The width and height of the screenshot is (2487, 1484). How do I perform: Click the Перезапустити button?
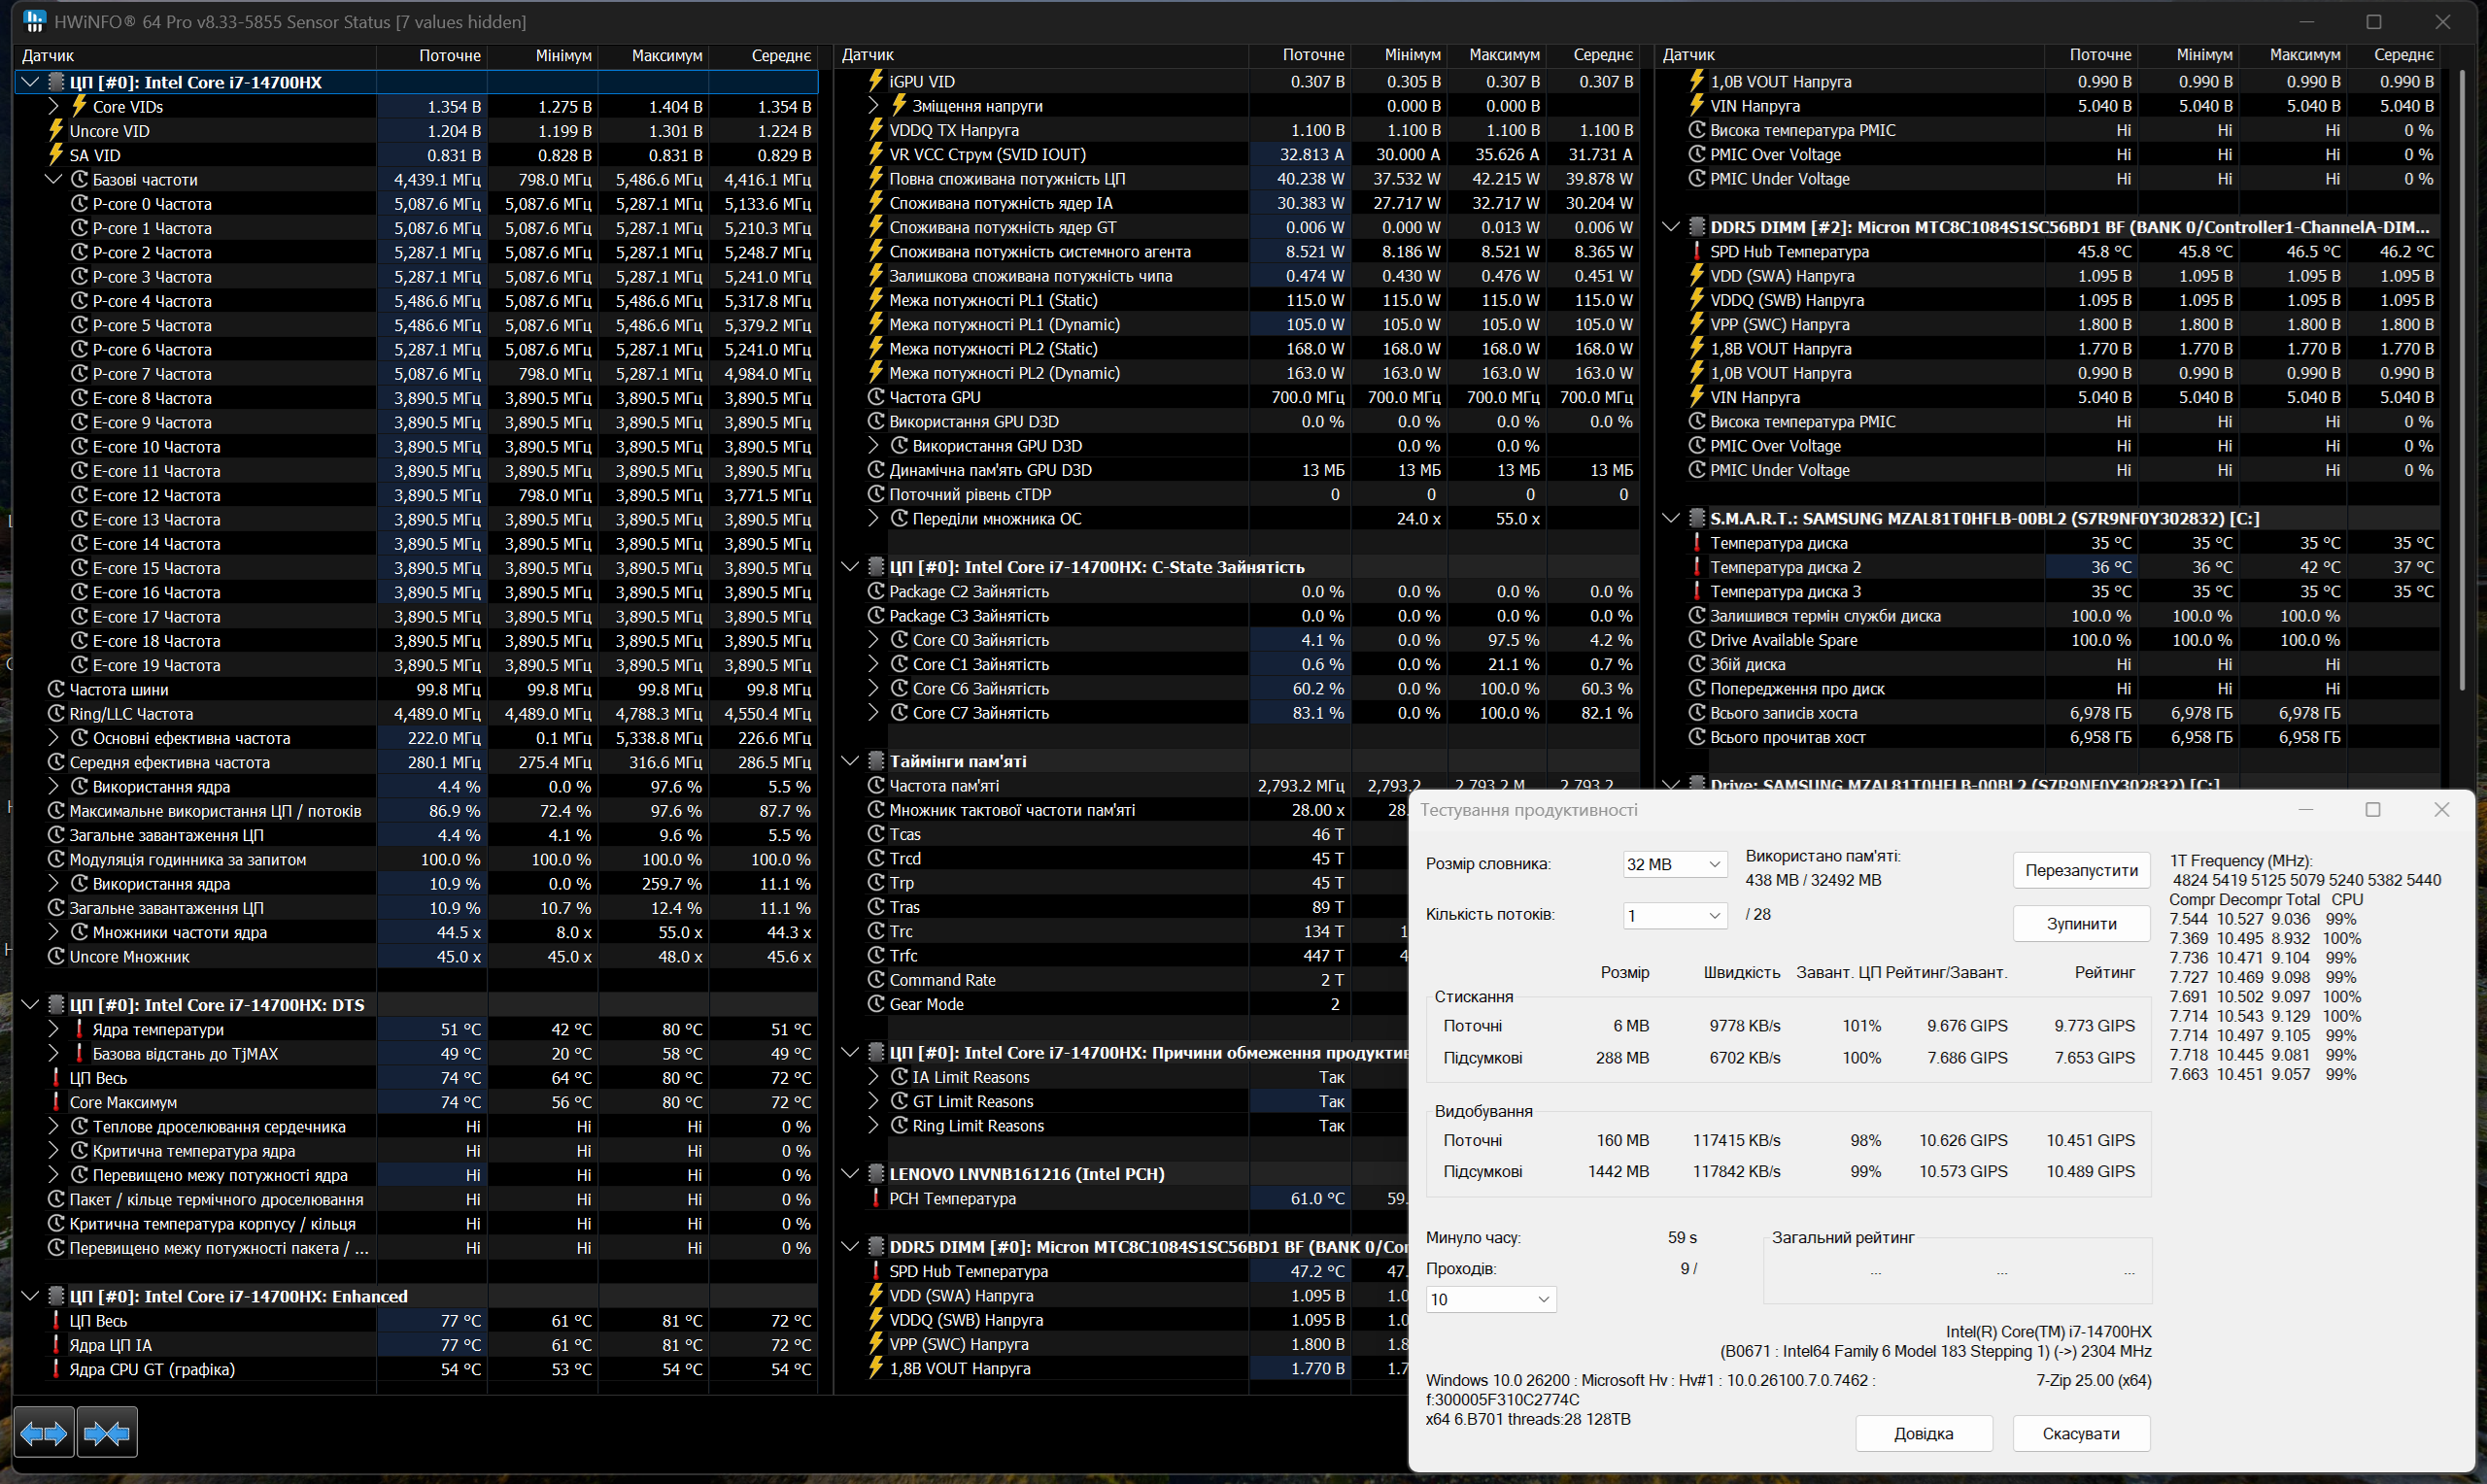(2081, 870)
